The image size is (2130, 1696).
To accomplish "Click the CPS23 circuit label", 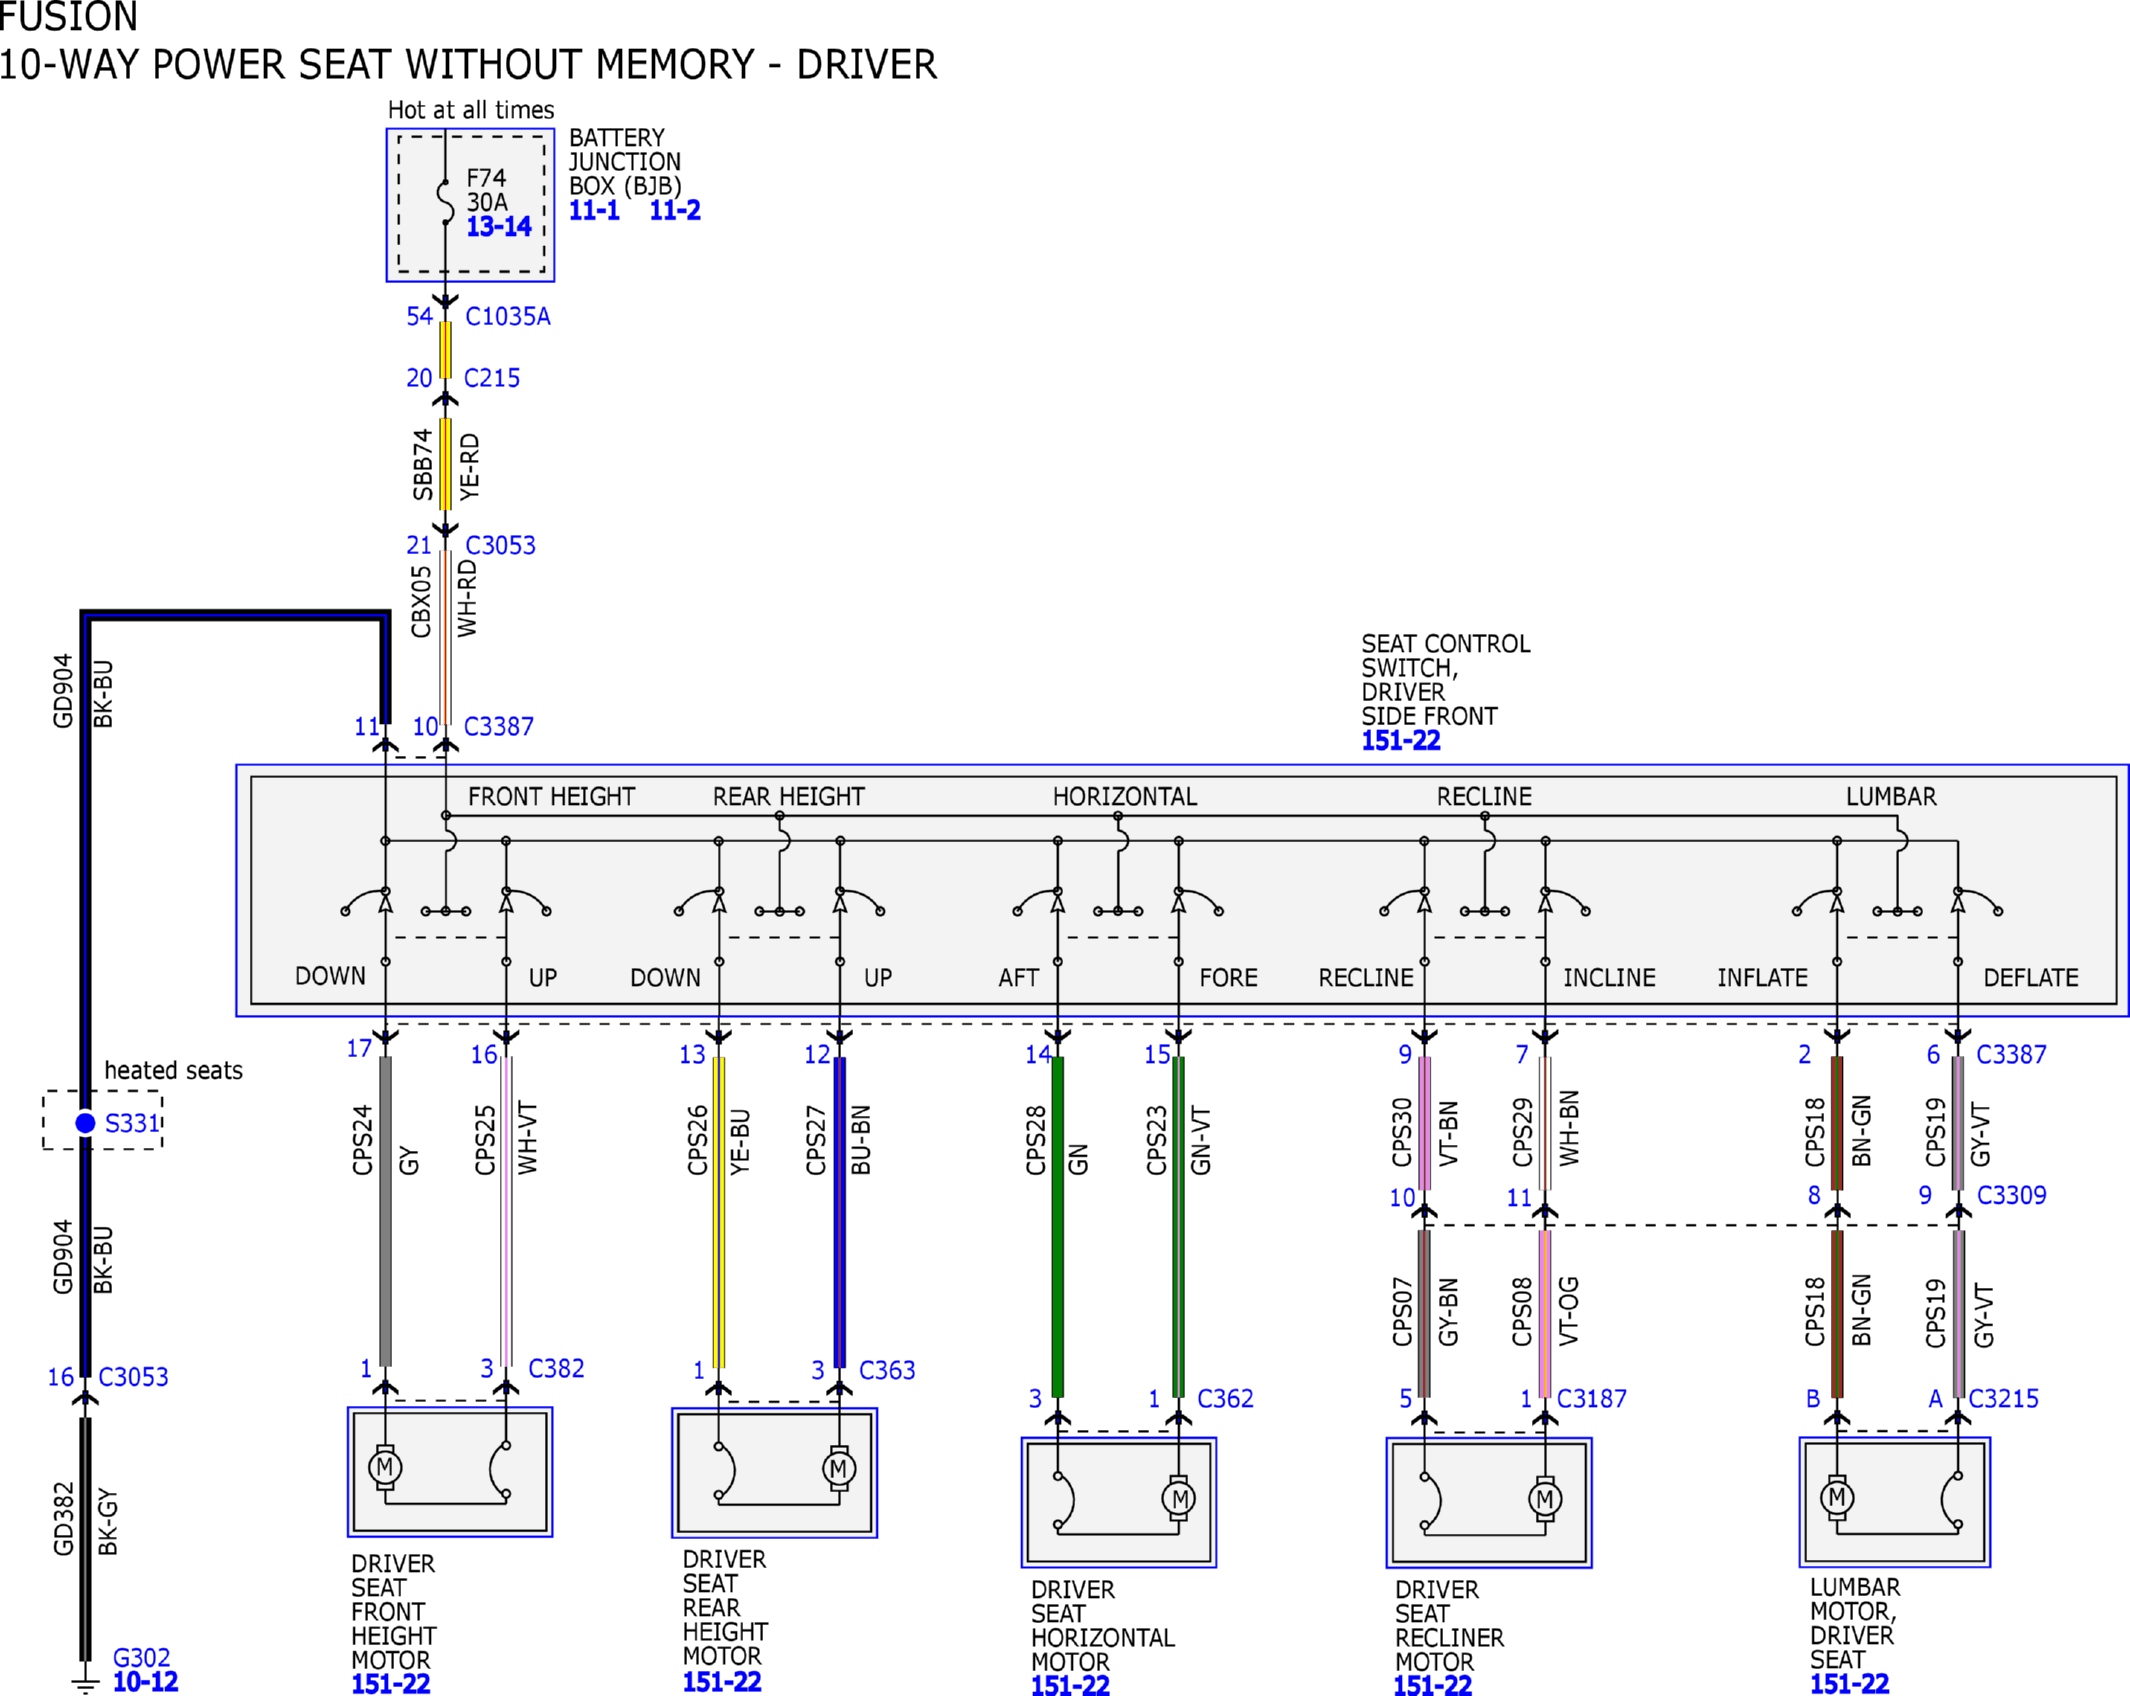I will click(1157, 1140).
